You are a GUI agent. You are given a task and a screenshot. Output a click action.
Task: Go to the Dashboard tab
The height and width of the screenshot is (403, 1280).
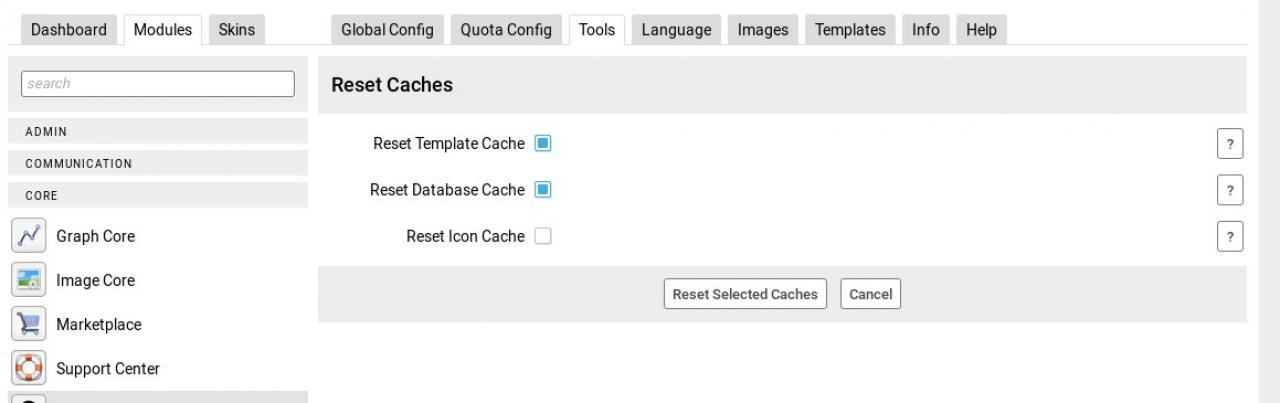coord(69,30)
